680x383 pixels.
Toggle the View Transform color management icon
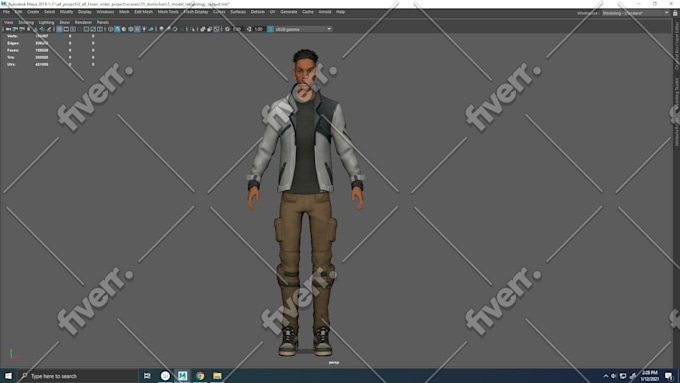tap(270, 29)
